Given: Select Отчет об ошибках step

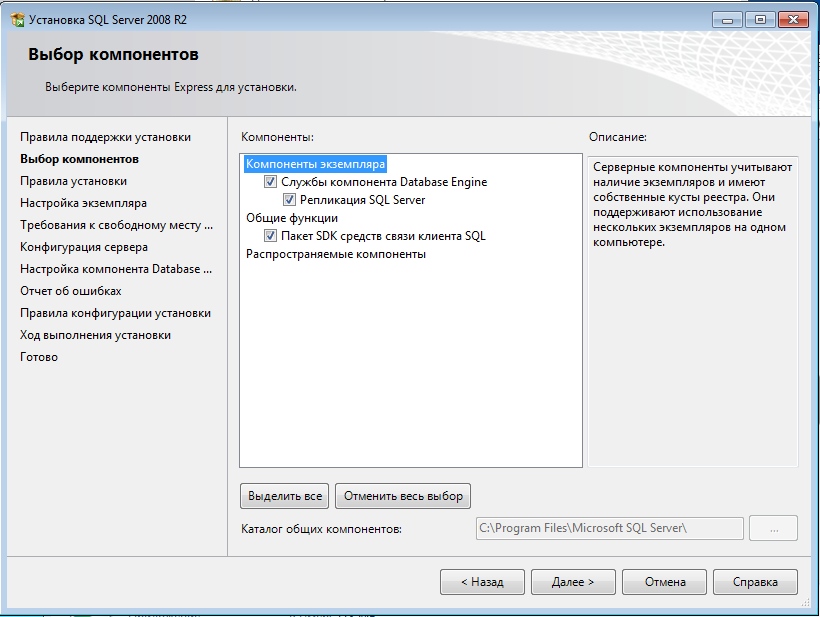Looking at the screenshot, I should click(x=71, y=291).
